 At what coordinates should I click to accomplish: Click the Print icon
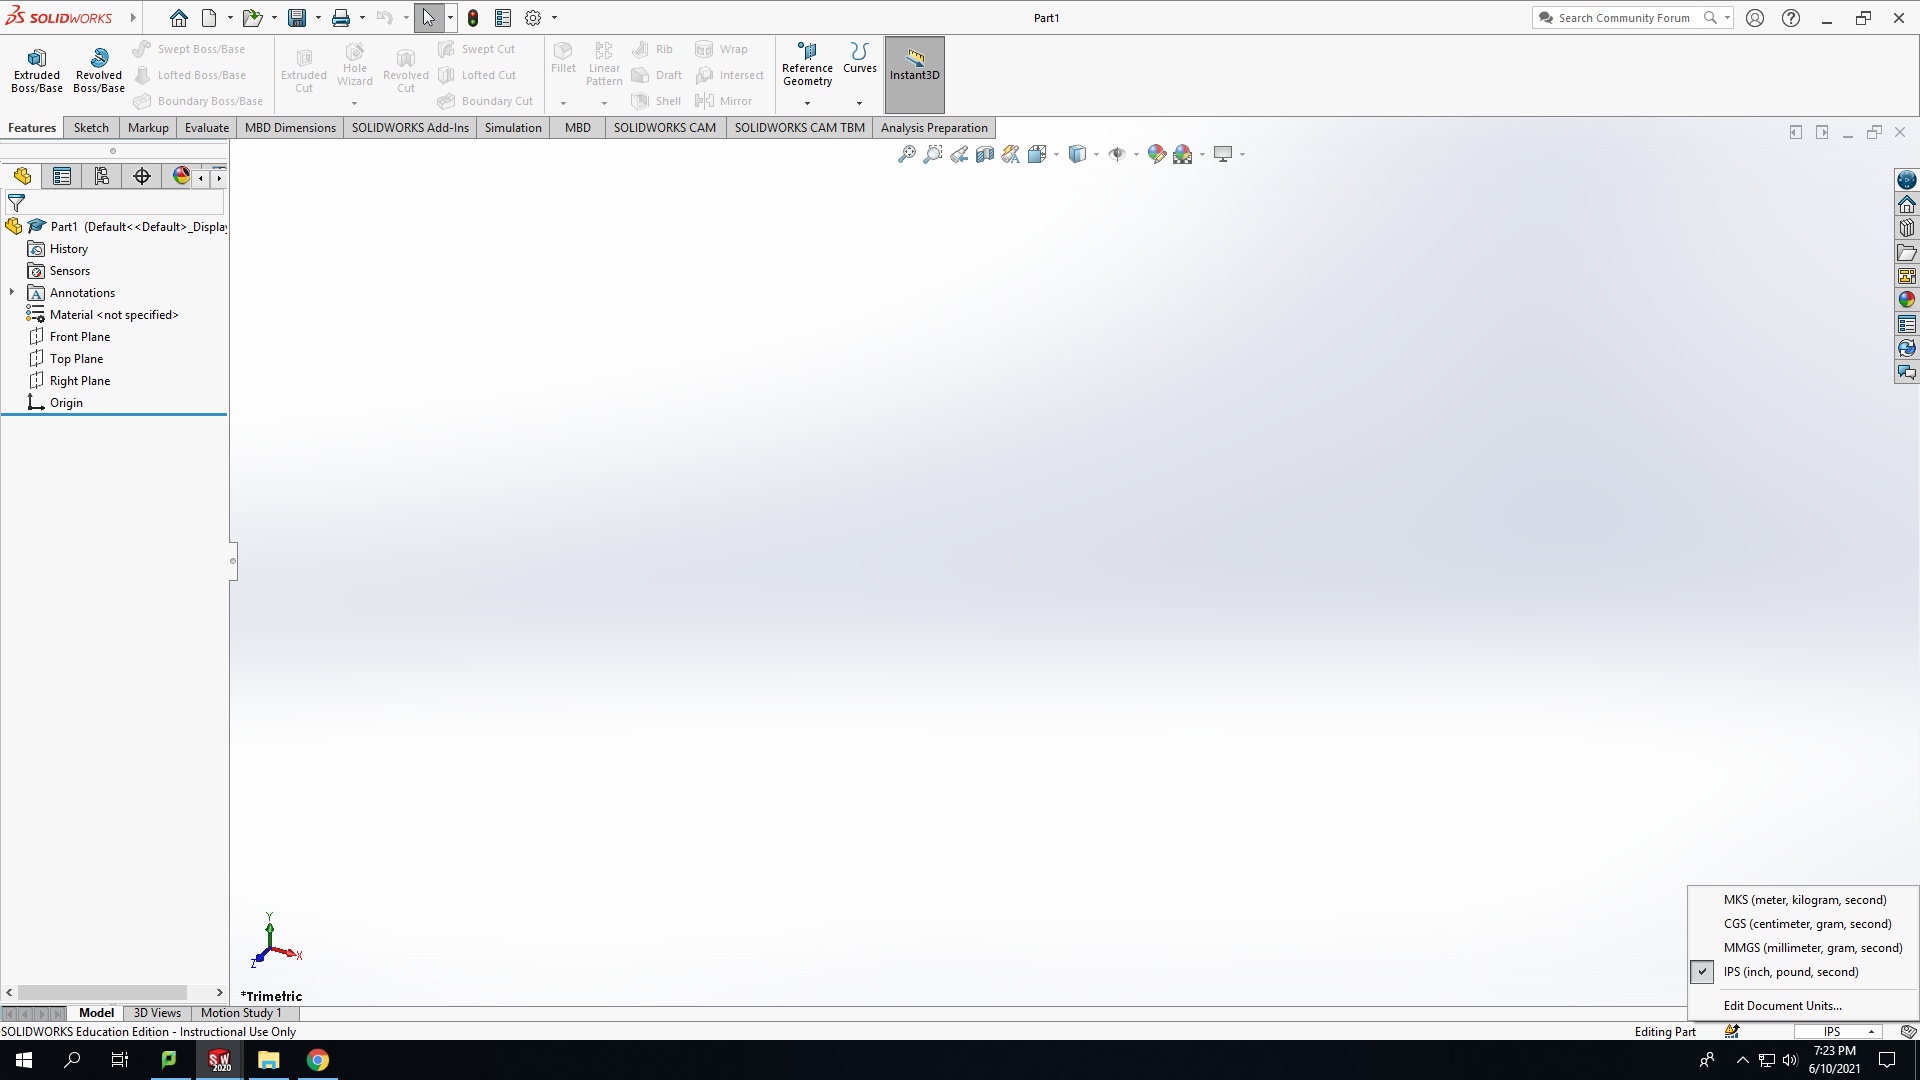tap(341, 18)
